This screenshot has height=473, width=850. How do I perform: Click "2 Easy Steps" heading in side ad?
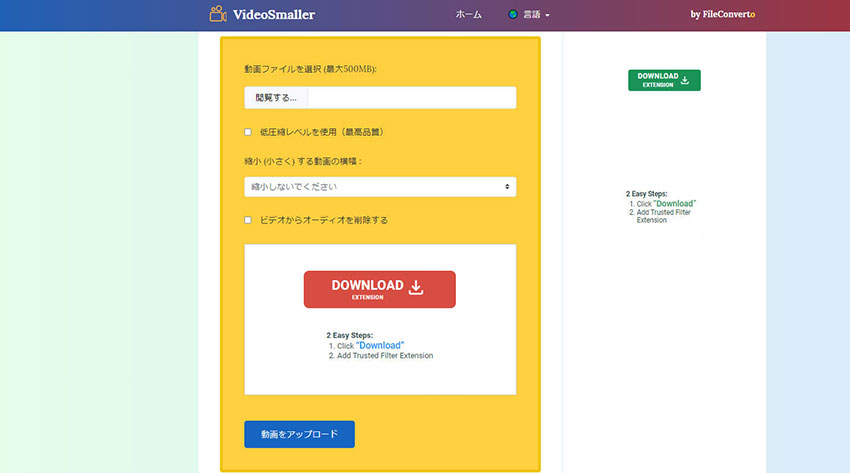[646, 194]
